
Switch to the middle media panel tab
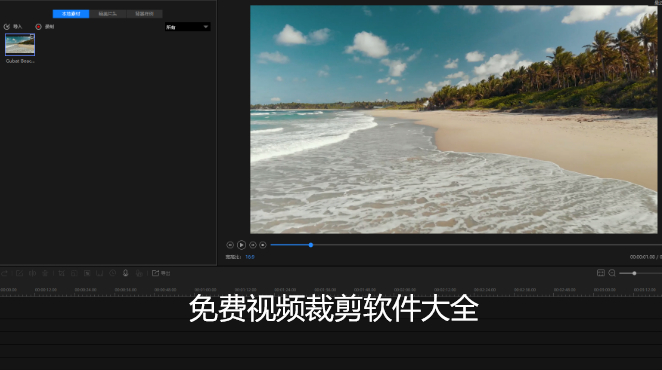click(x=108, y=14)
